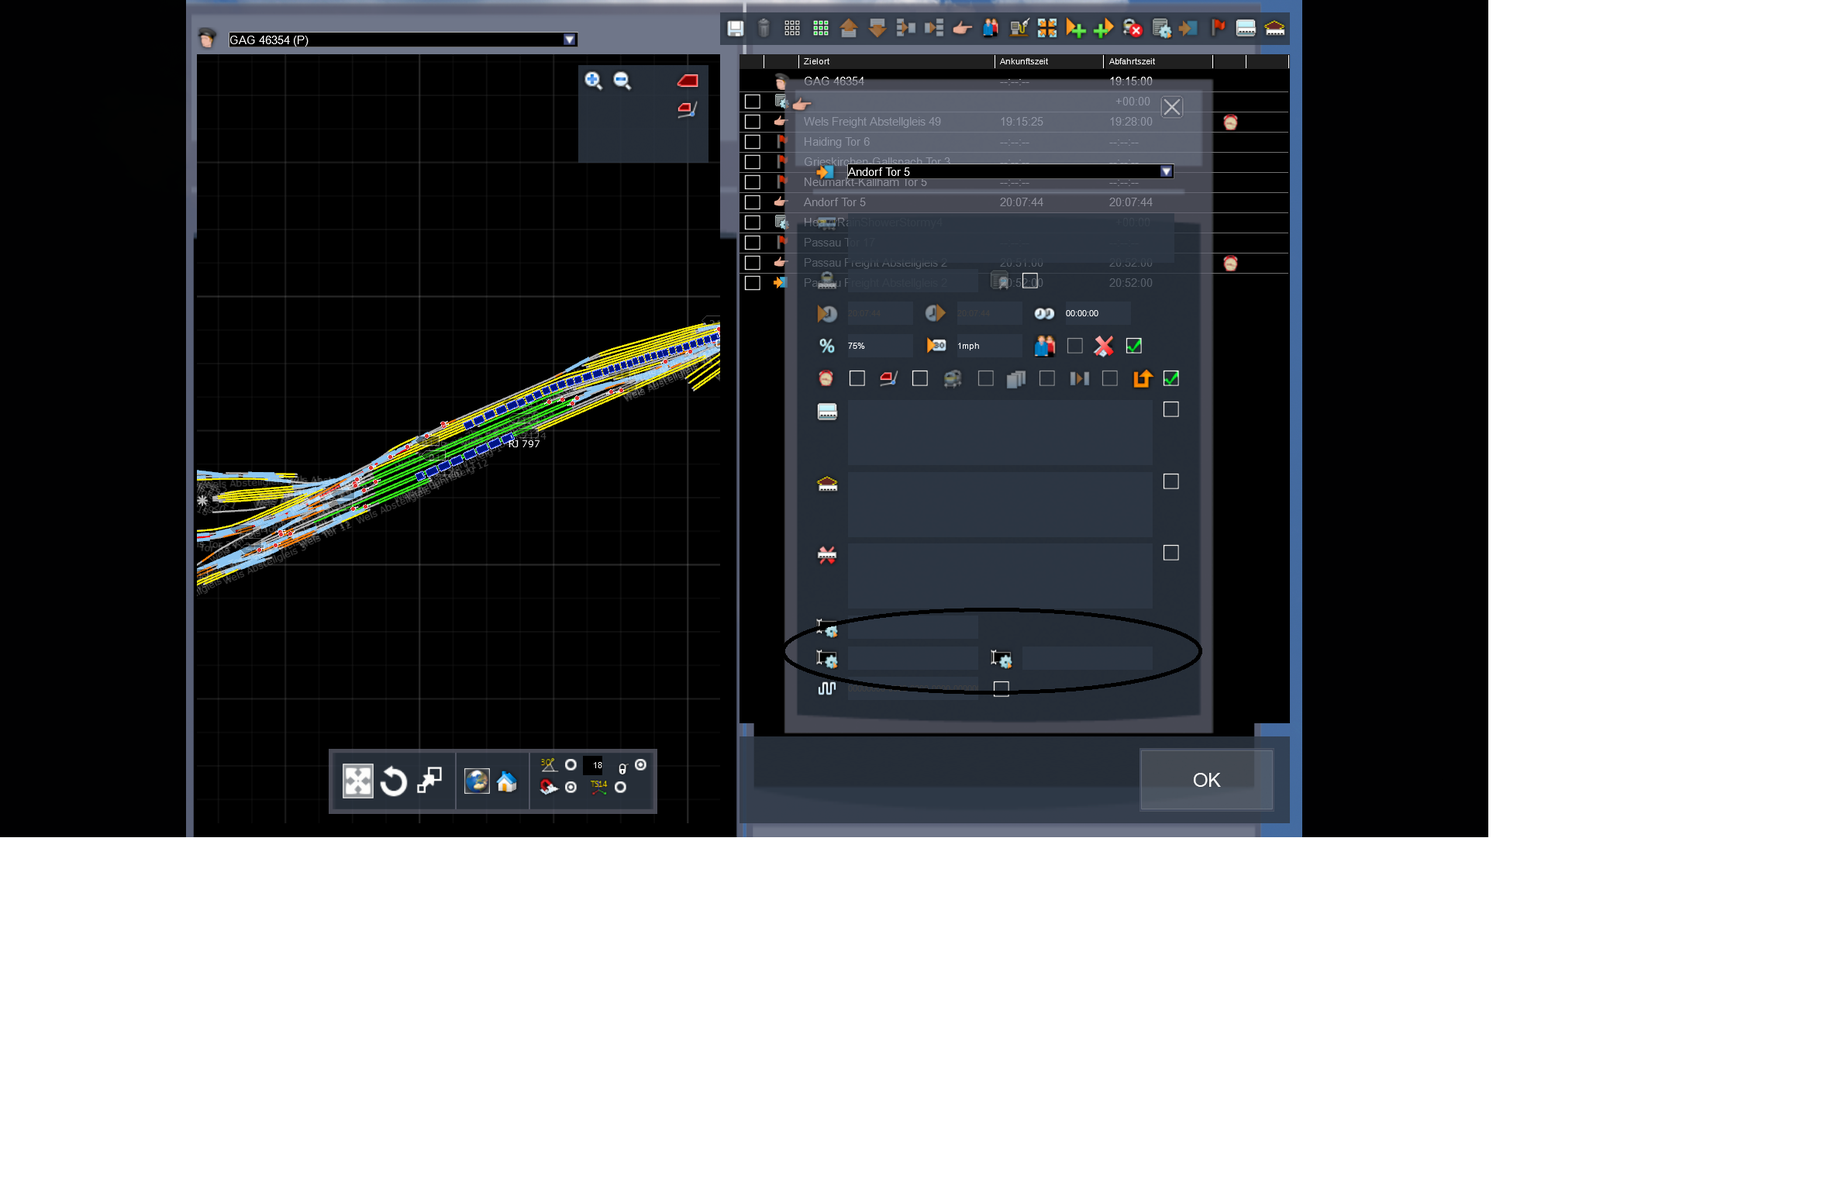Image resolution: width=1841 pixels, height=1200 pixels.
Task: Click the alarm clock in the Wels Freight row
Action: click(x=1231, y=122)
